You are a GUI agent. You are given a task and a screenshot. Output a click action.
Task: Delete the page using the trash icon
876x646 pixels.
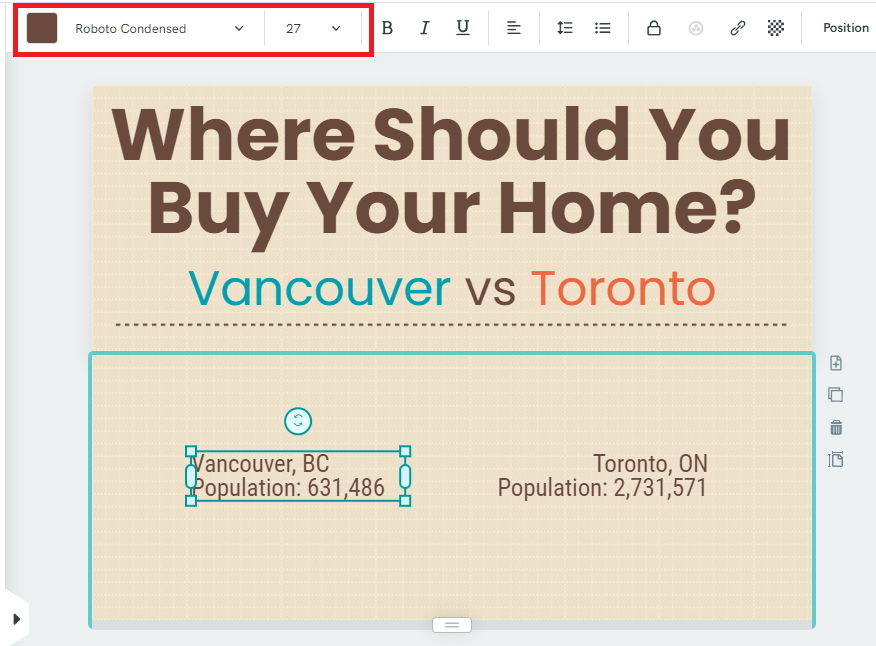(x=836, y=427)
